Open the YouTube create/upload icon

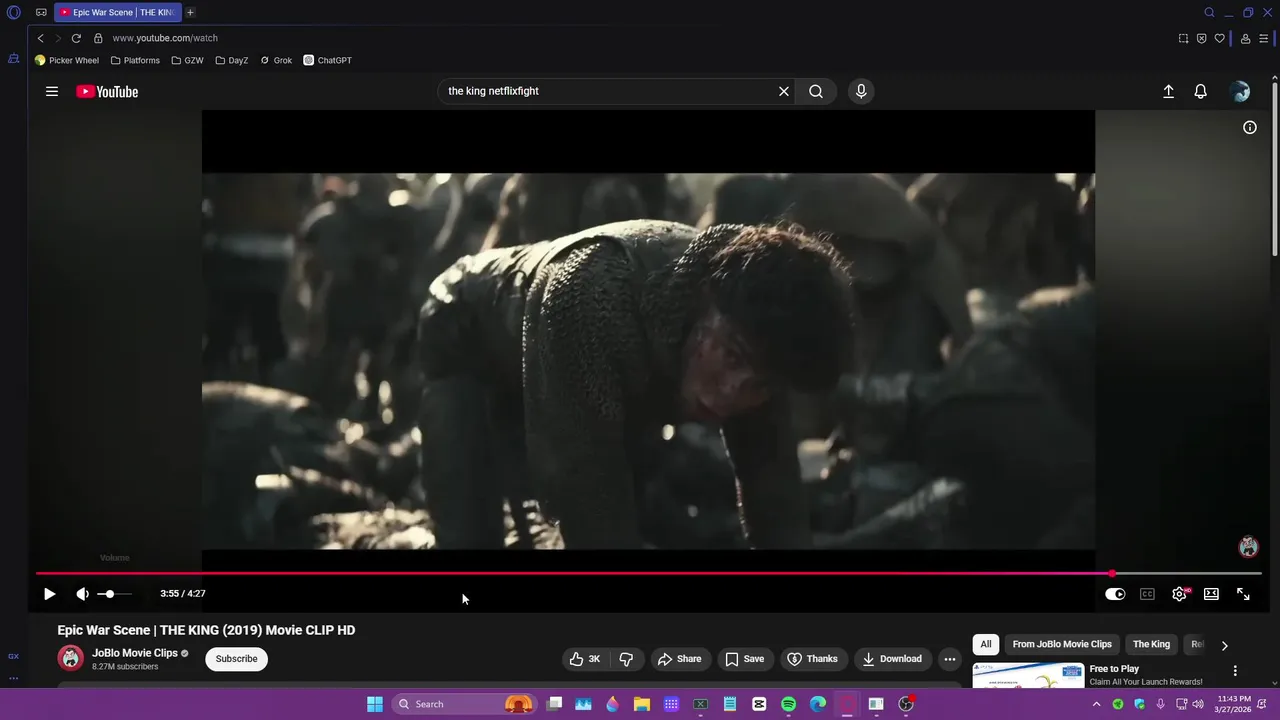(1168, 91)
